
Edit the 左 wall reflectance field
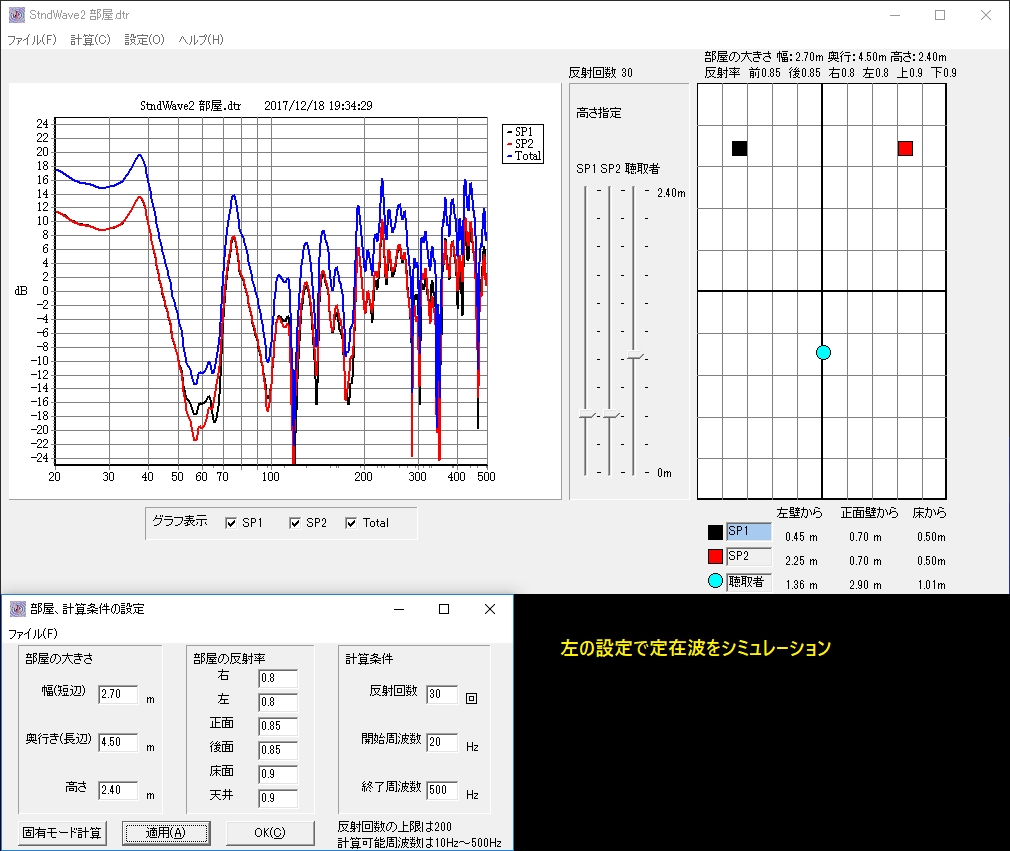coord(278,702)
